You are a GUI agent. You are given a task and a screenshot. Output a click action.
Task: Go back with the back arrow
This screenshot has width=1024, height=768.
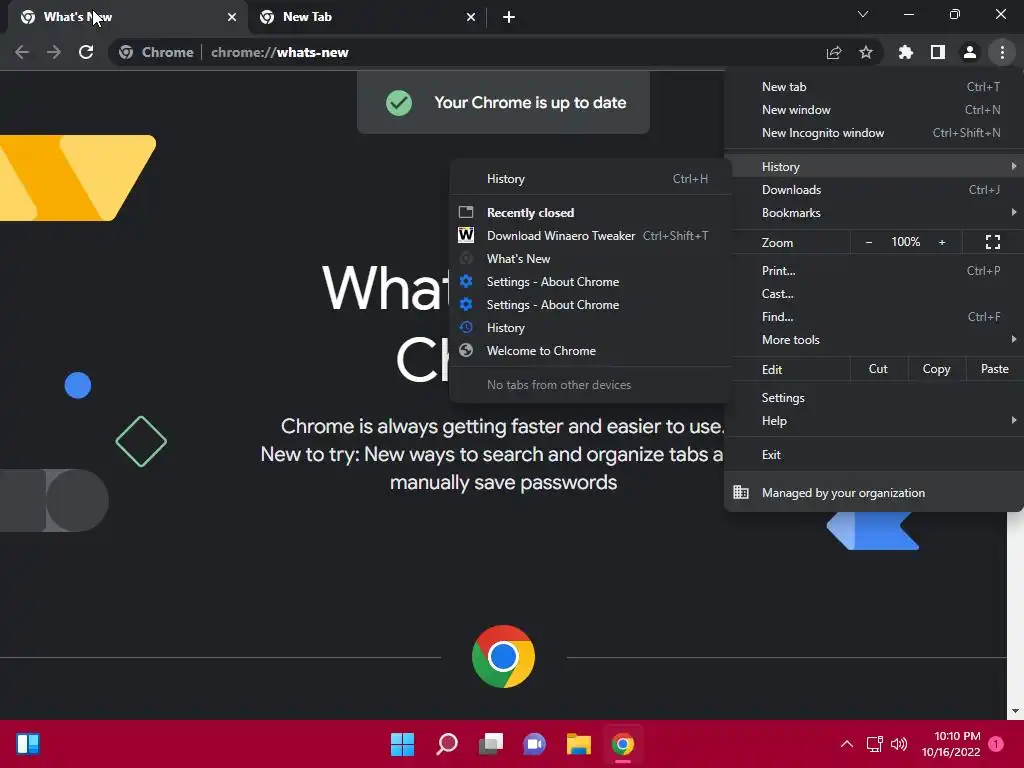click(x=22, y=52)
